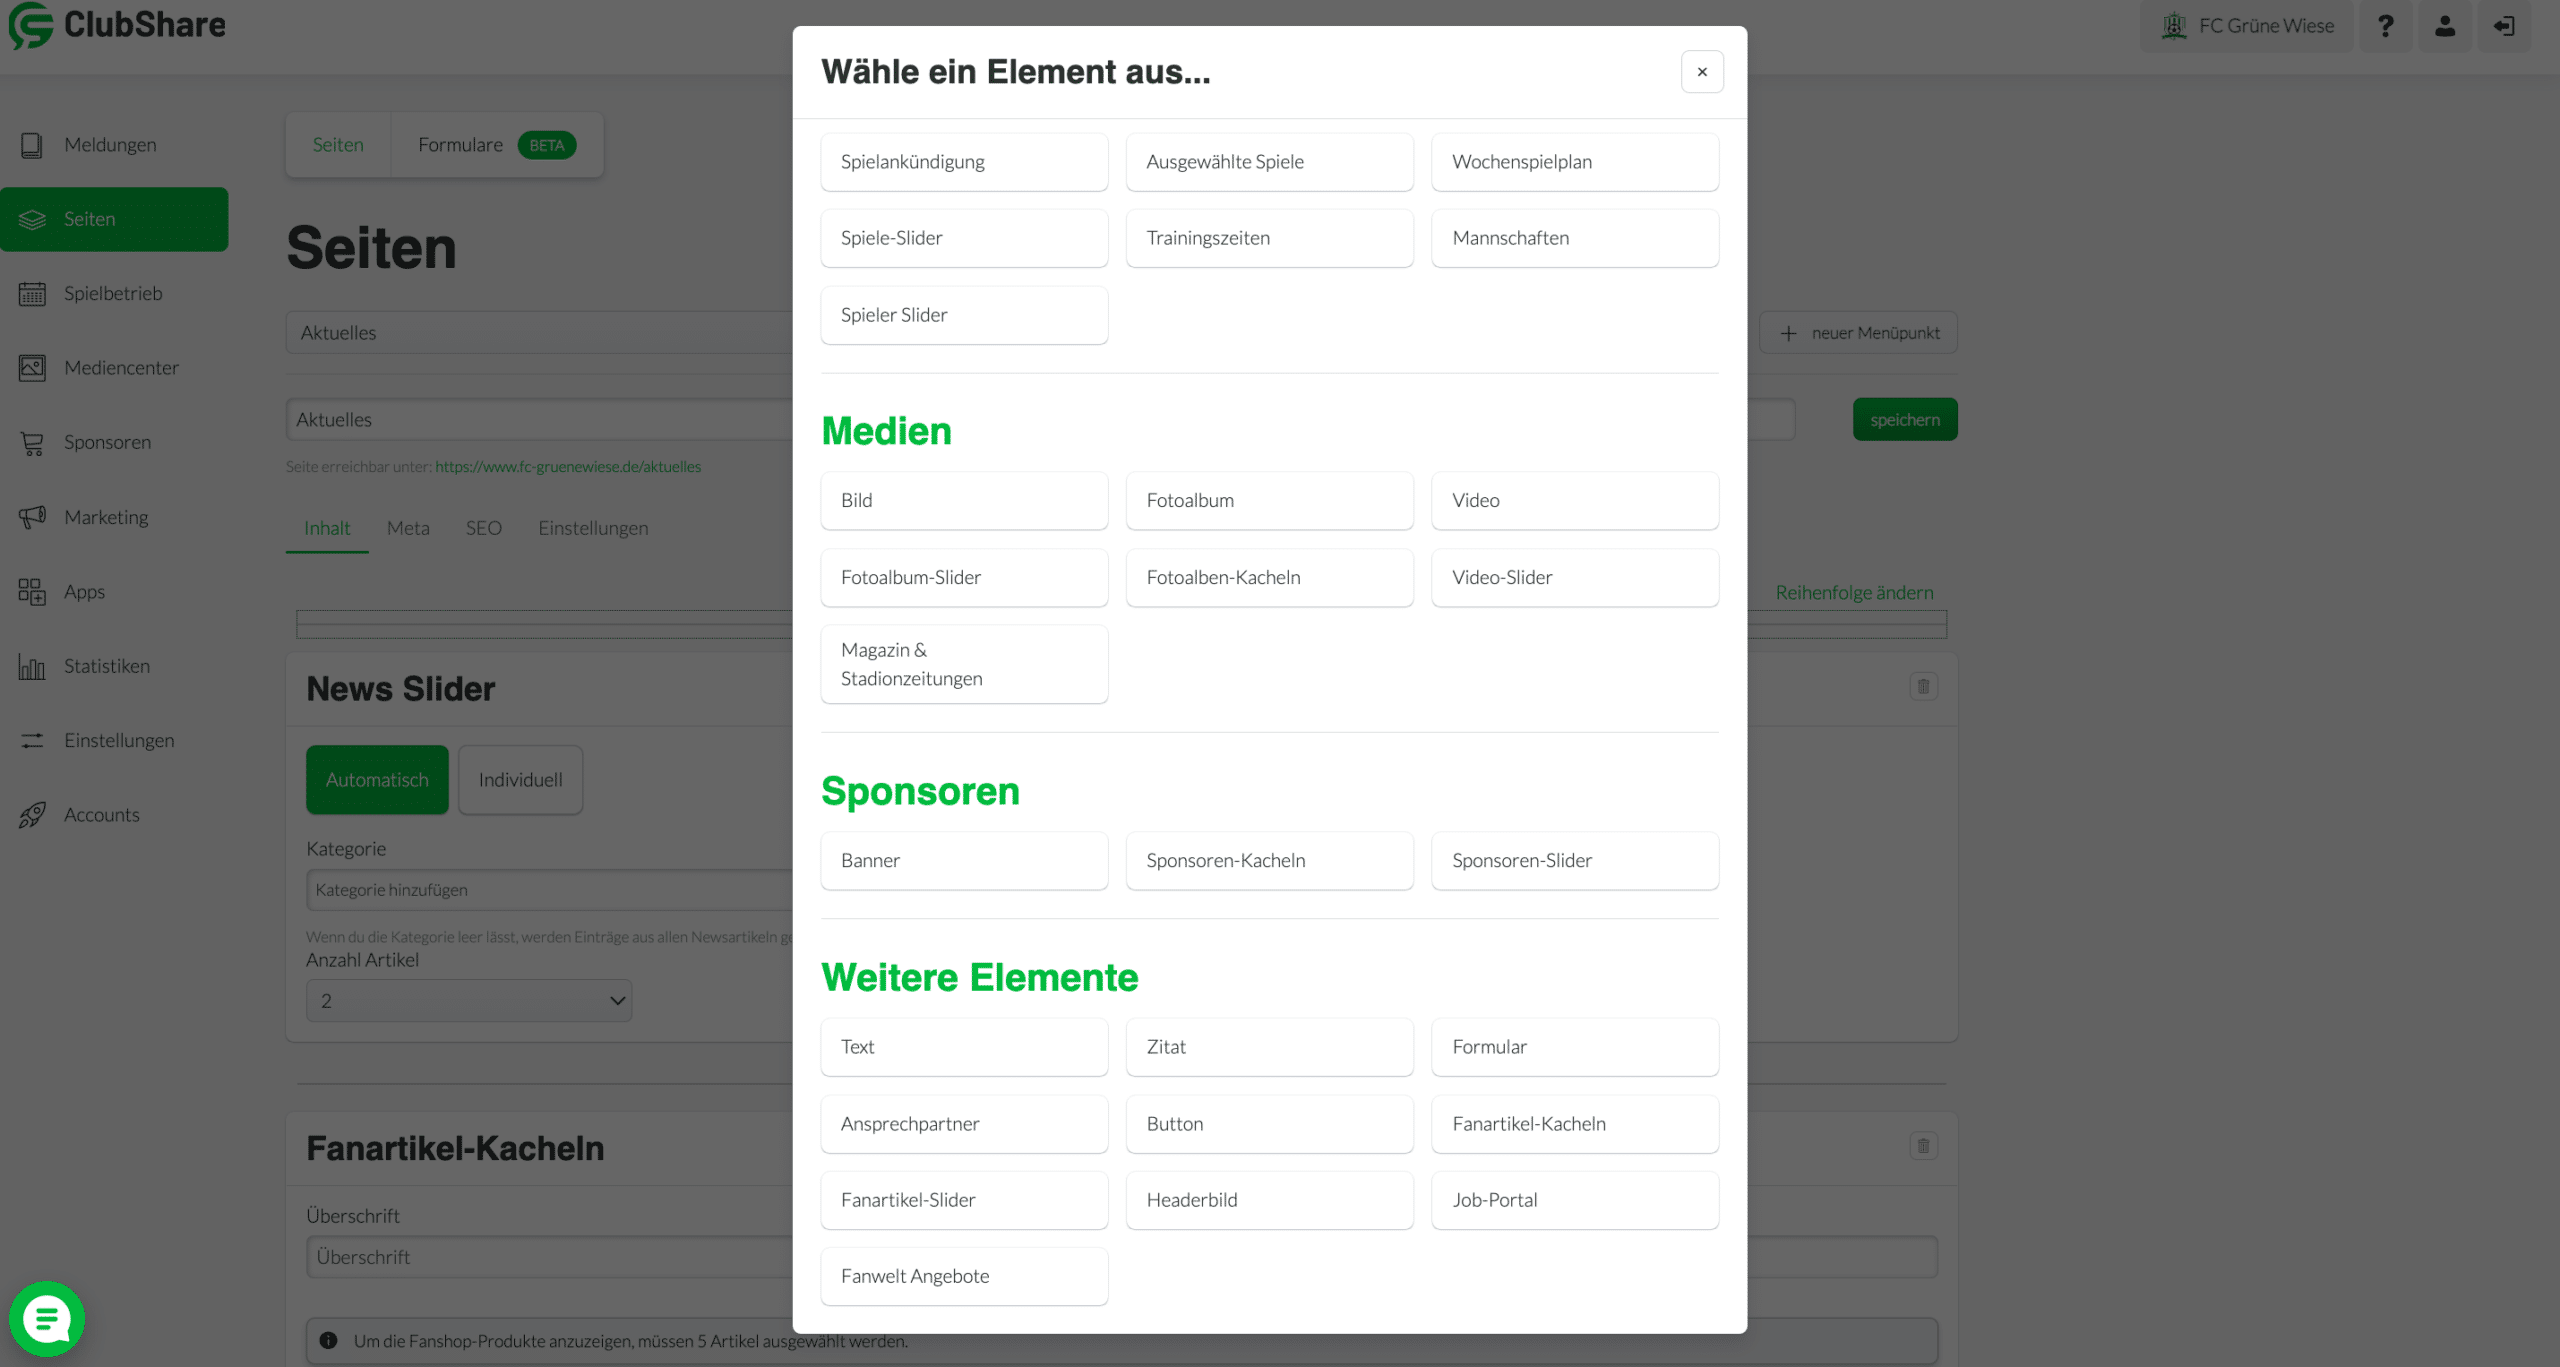The image size is (2560, 1367).
Task: Add the Spieler Slider element
Action: tap(964, 315)
